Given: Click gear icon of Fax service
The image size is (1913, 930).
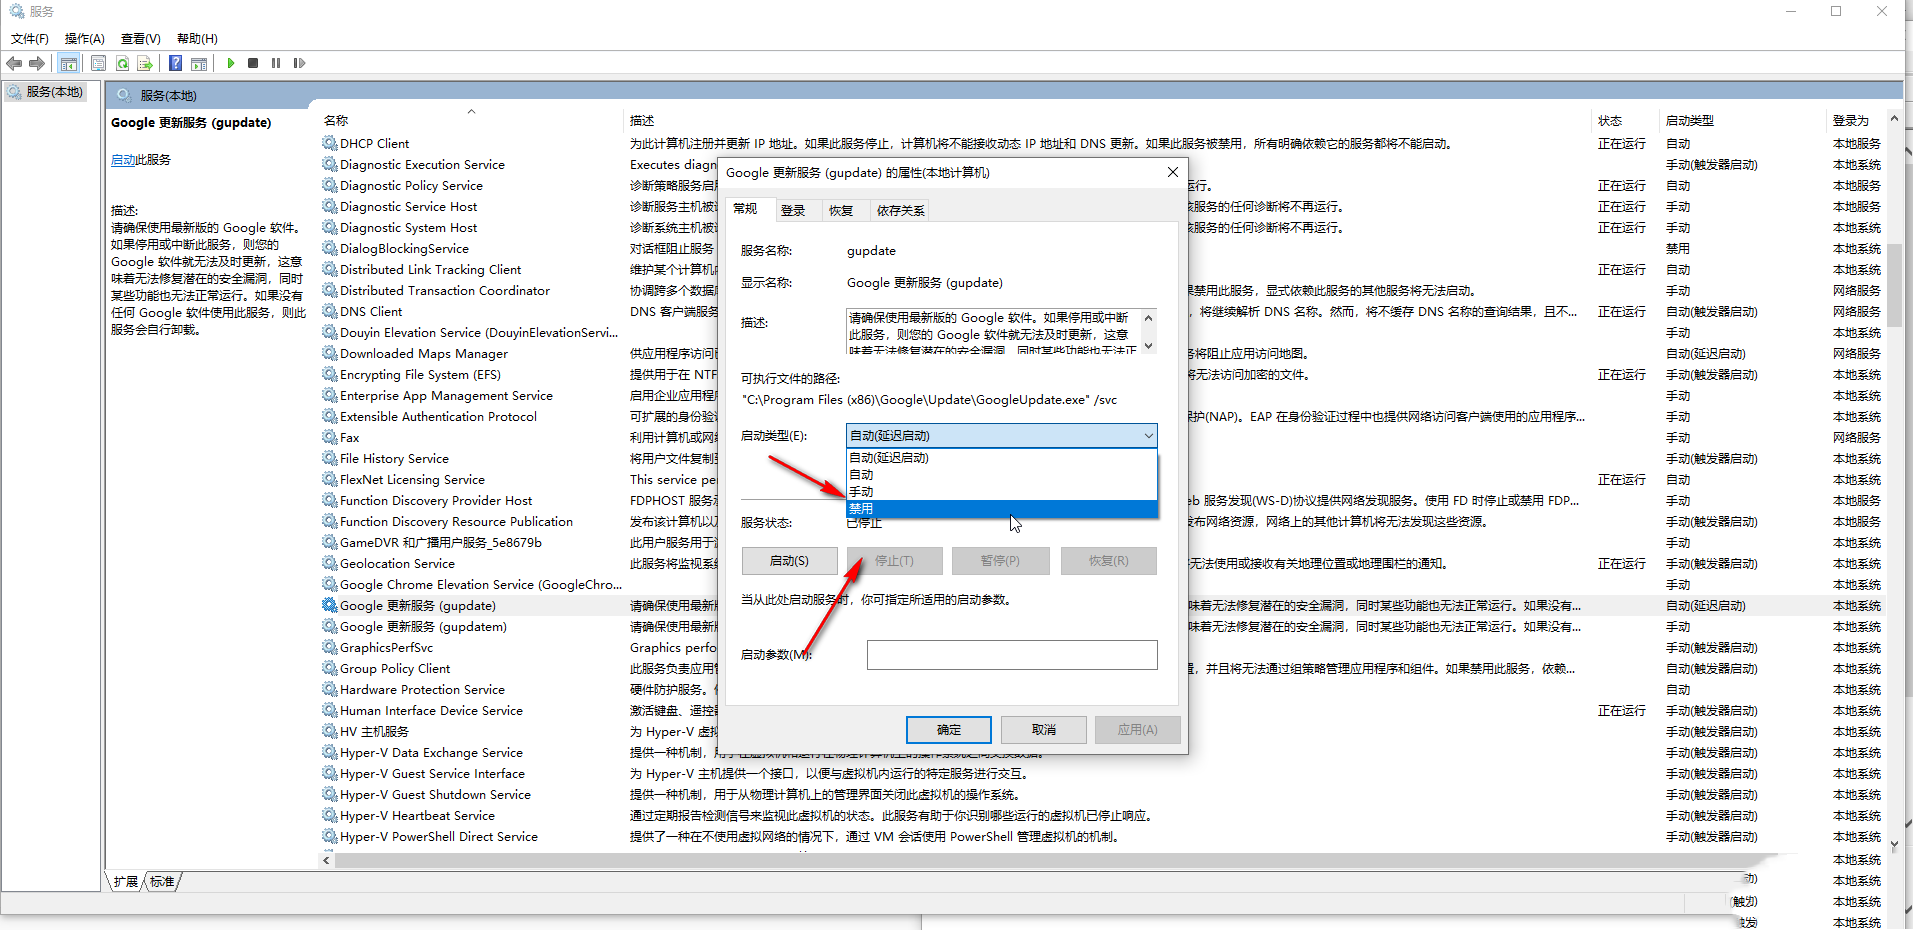Looking at the screenshot, I should pyautogui.click(x=330, y=437).
